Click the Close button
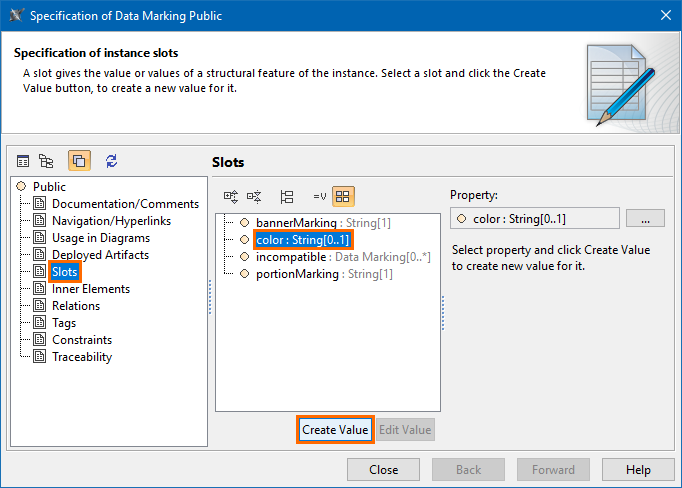This screenshot has height=488, width=682. 383,470
